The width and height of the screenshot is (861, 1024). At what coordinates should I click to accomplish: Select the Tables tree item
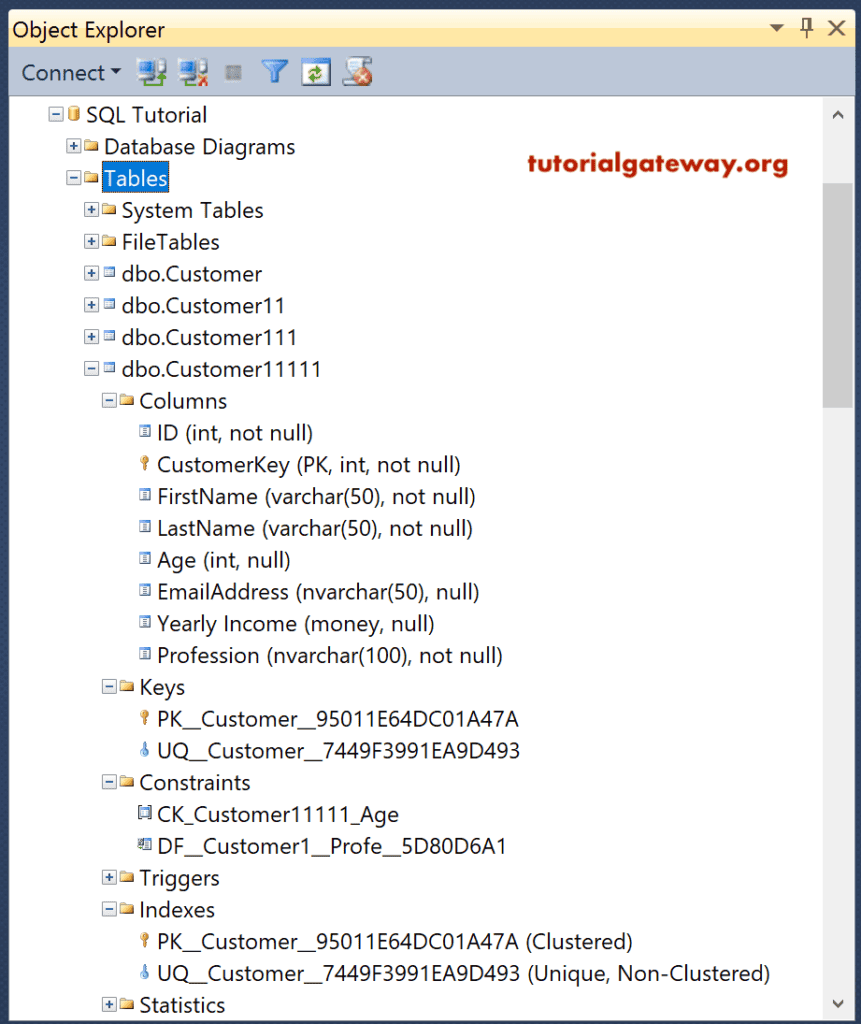pos(134,177)
